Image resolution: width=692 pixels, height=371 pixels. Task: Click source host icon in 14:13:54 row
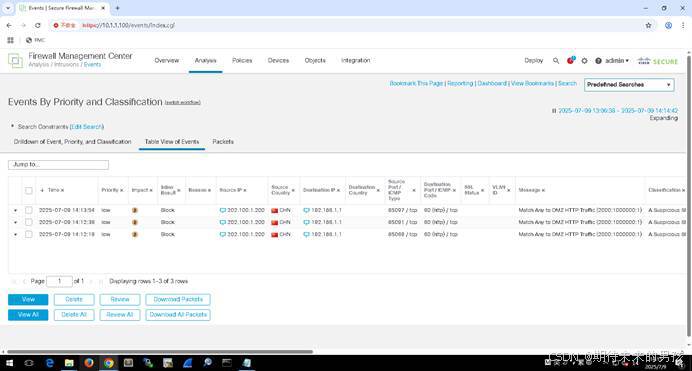(223, 210)
